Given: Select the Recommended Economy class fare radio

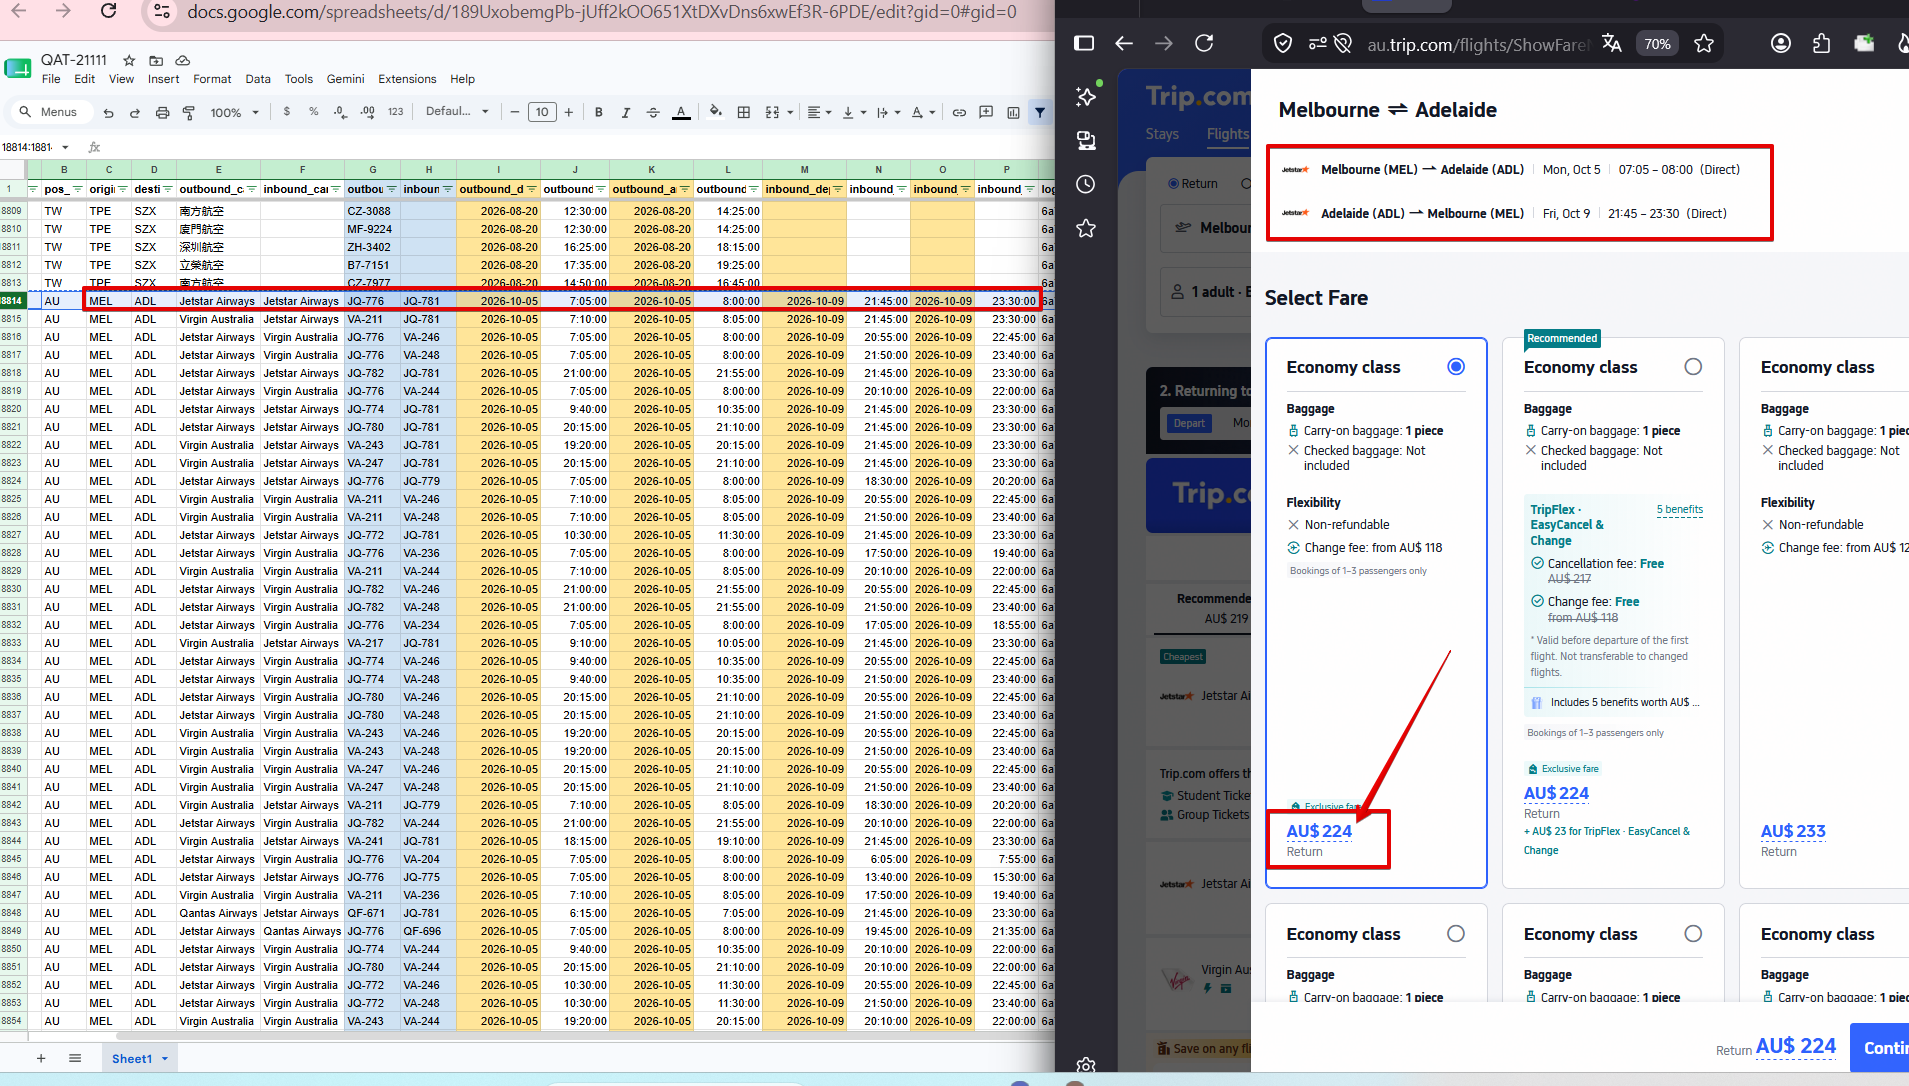Looking at the screenshot, I should [1693, 367].
